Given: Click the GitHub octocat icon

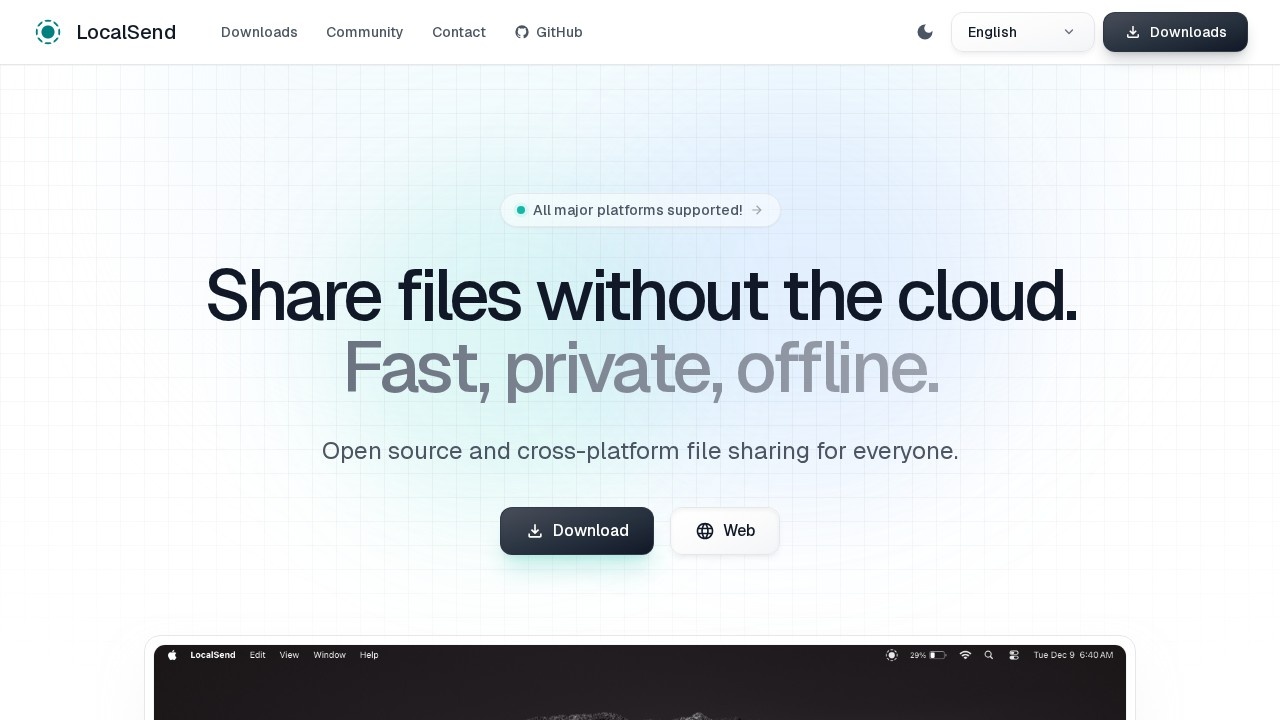Looking at the screenshot, I should tap(522, 32).
